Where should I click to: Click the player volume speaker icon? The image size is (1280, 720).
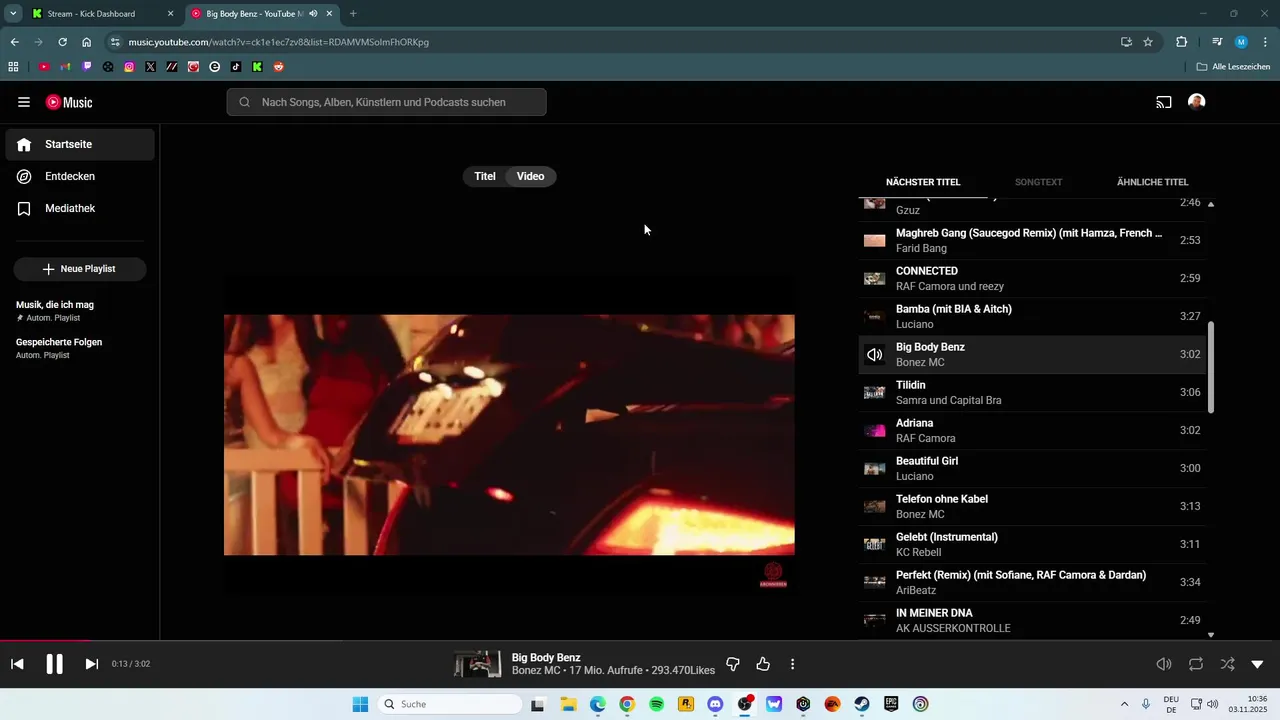click(1164, 664)
